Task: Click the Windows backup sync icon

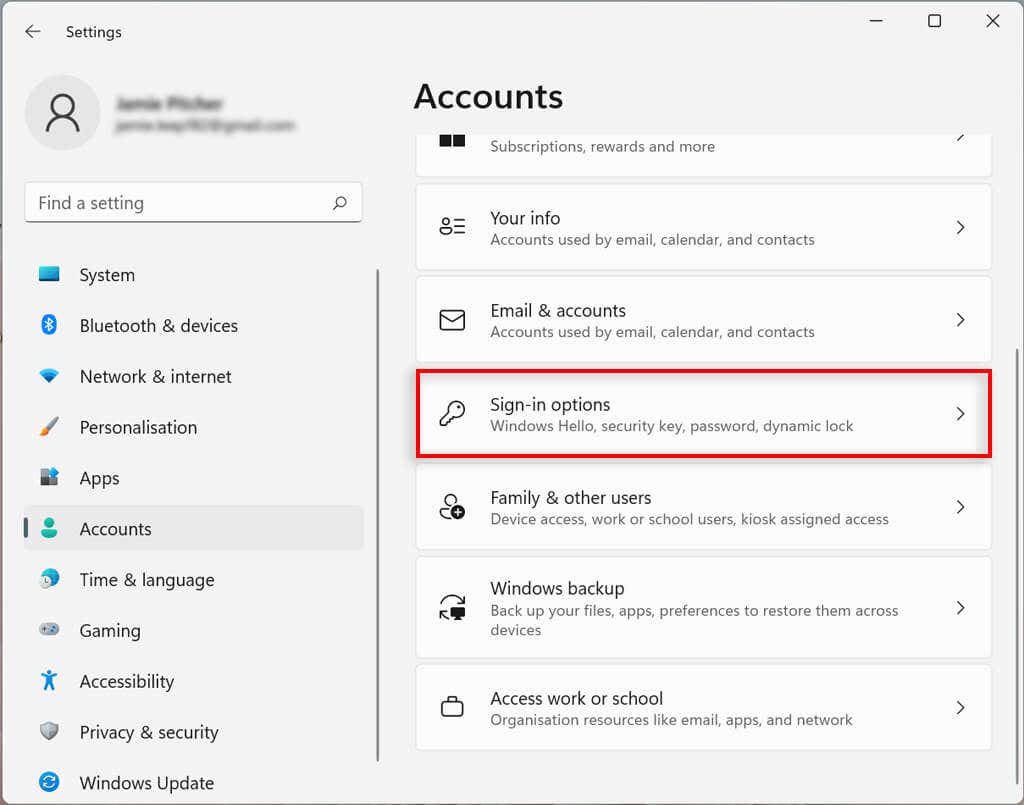Action: click(452, 607)
